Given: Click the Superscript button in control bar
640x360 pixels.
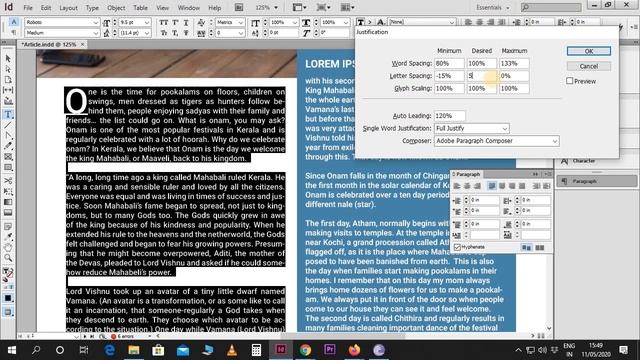Looking at the screenshot, I should pos(175,22).
